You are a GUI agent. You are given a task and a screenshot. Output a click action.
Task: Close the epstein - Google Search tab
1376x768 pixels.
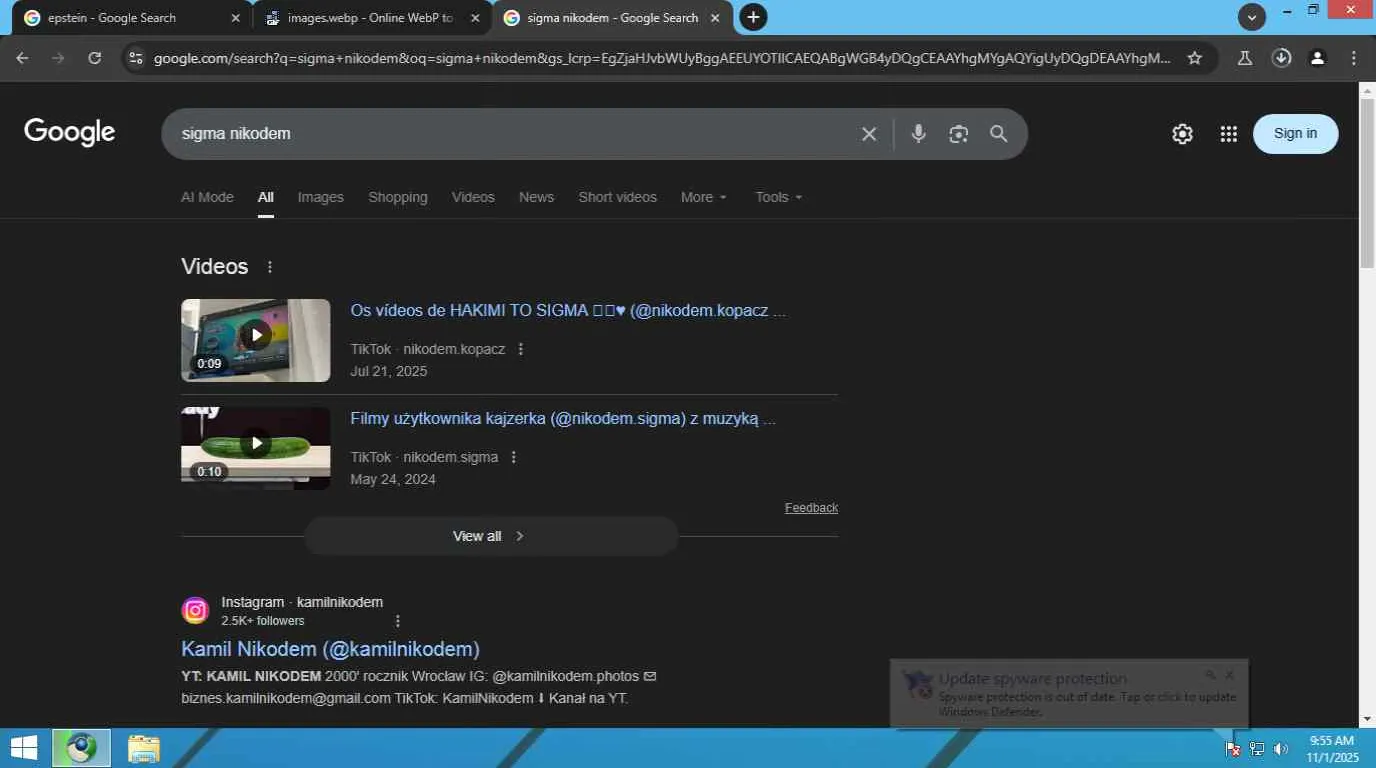coord(236,18)
